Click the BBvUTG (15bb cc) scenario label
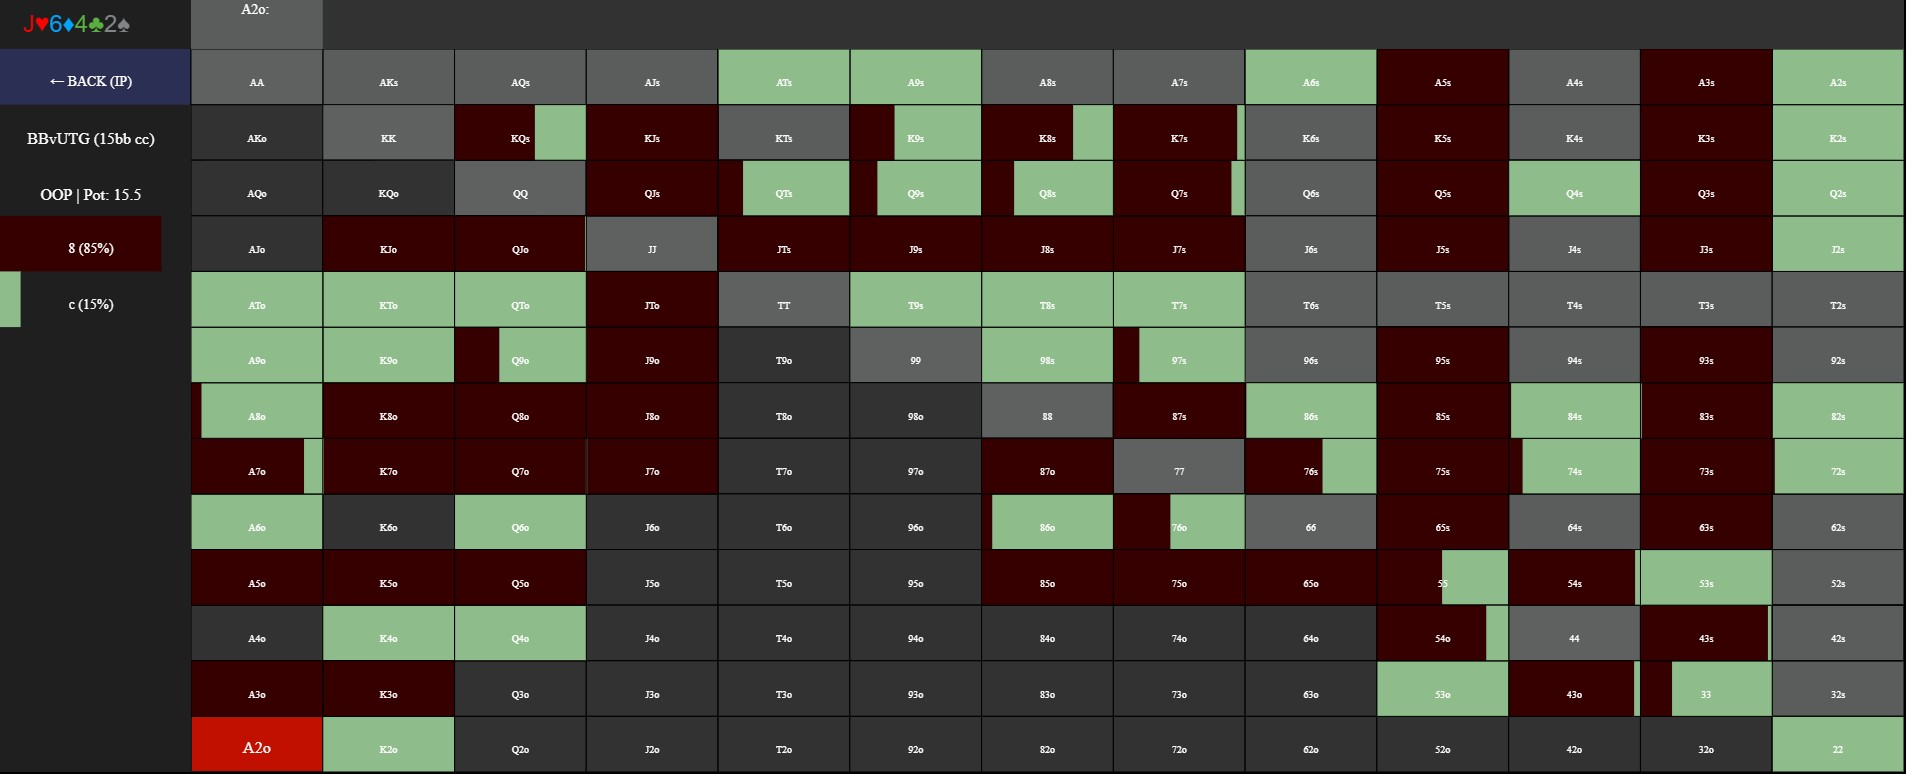 [x=91, y=139]
